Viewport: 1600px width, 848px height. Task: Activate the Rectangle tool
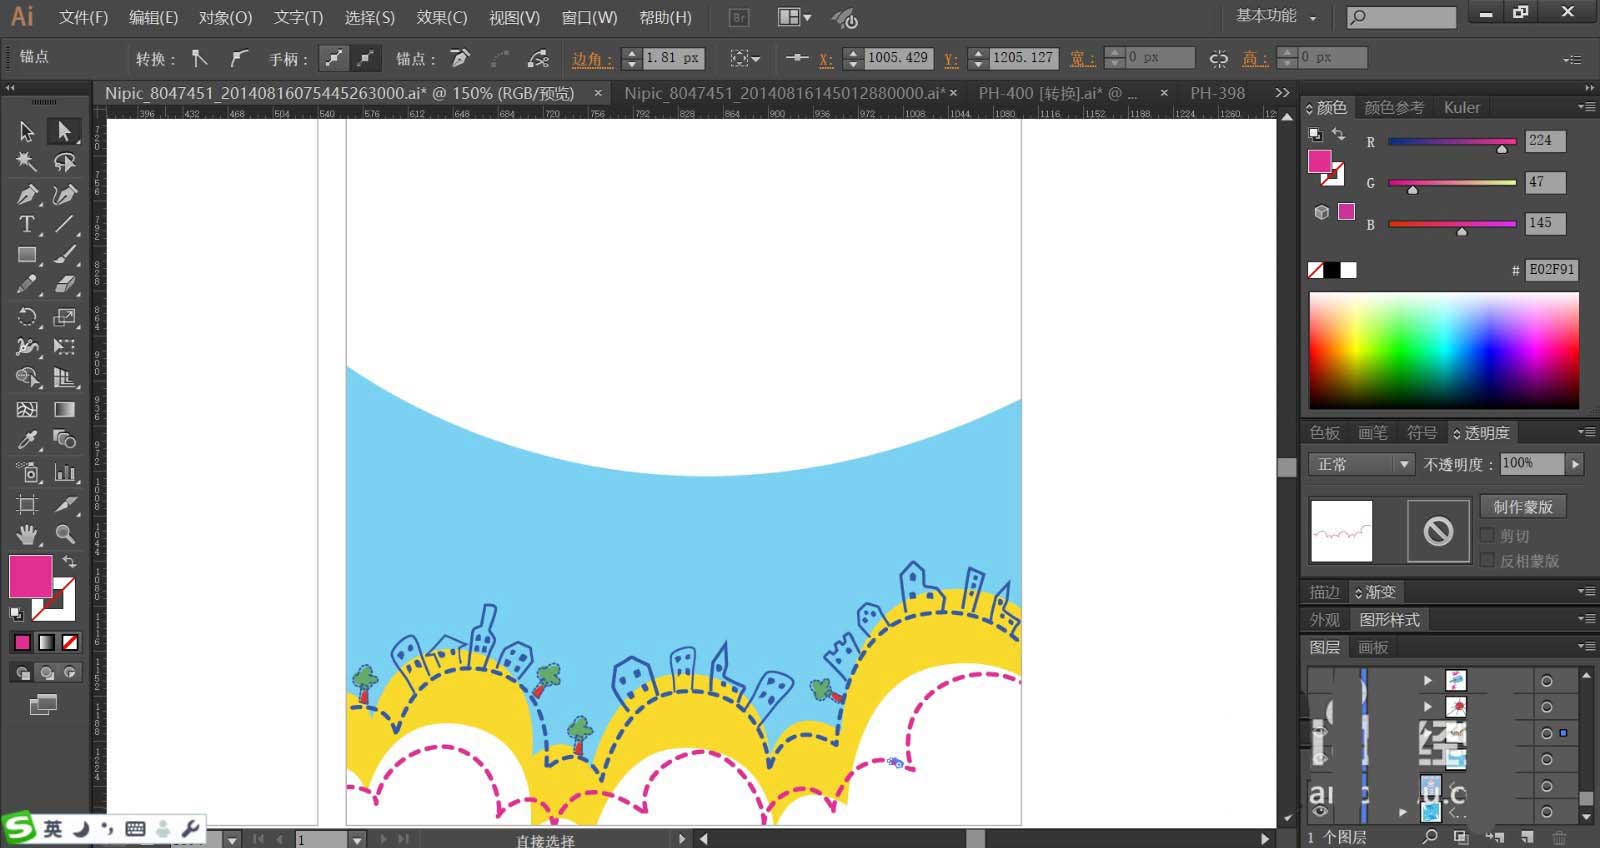27,256
